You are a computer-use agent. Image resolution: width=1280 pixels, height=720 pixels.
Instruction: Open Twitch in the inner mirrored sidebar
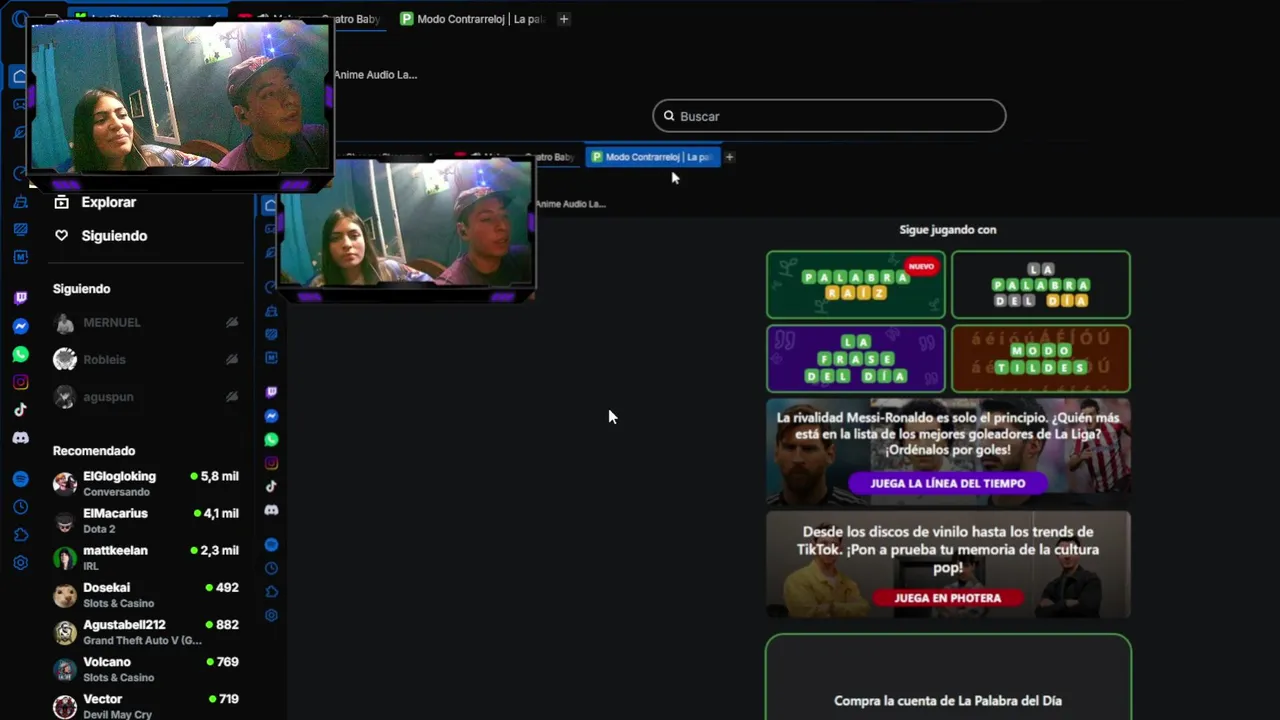pos(271,392)
